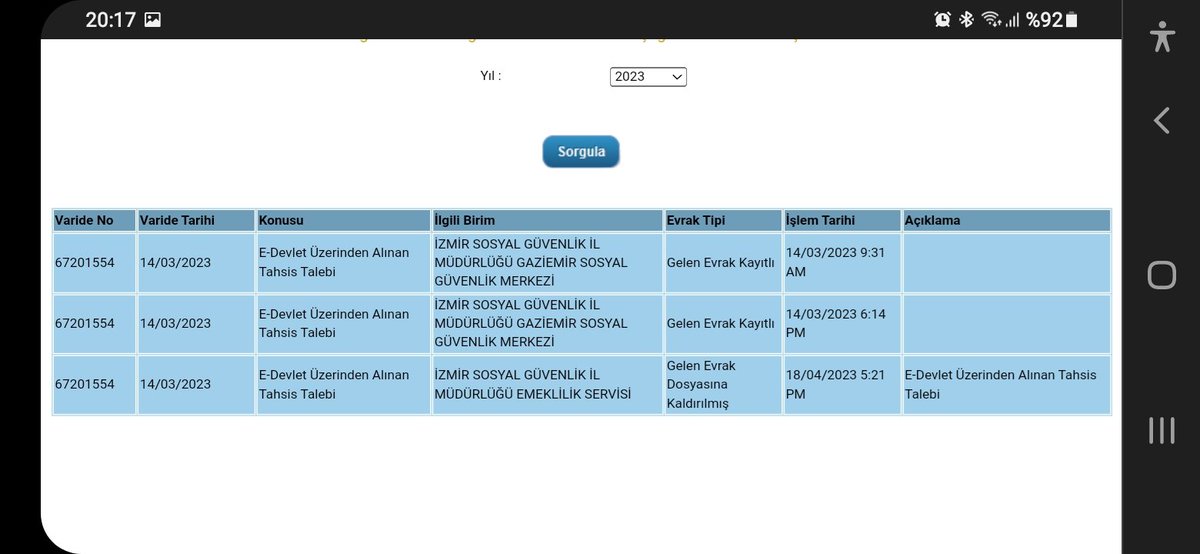Click the Açıklama column header
Image resolution: width=1200 pixels, height=554 pixels.
coord(1006,220)
